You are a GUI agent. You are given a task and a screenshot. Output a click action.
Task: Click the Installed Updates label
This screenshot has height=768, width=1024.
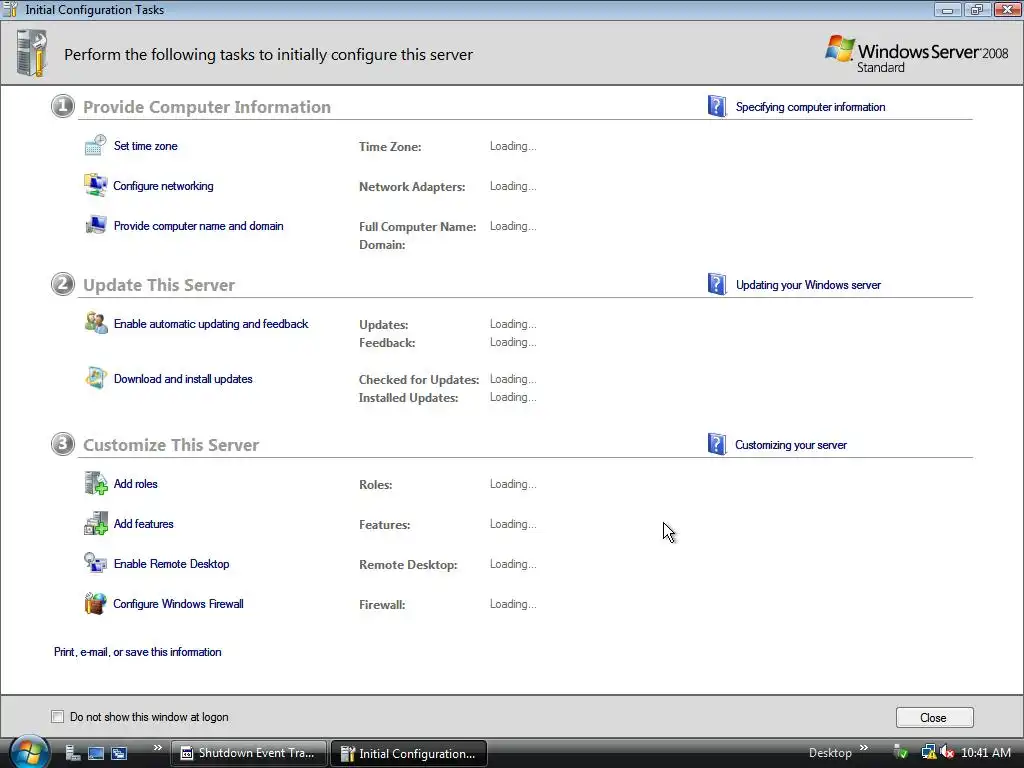408,397
